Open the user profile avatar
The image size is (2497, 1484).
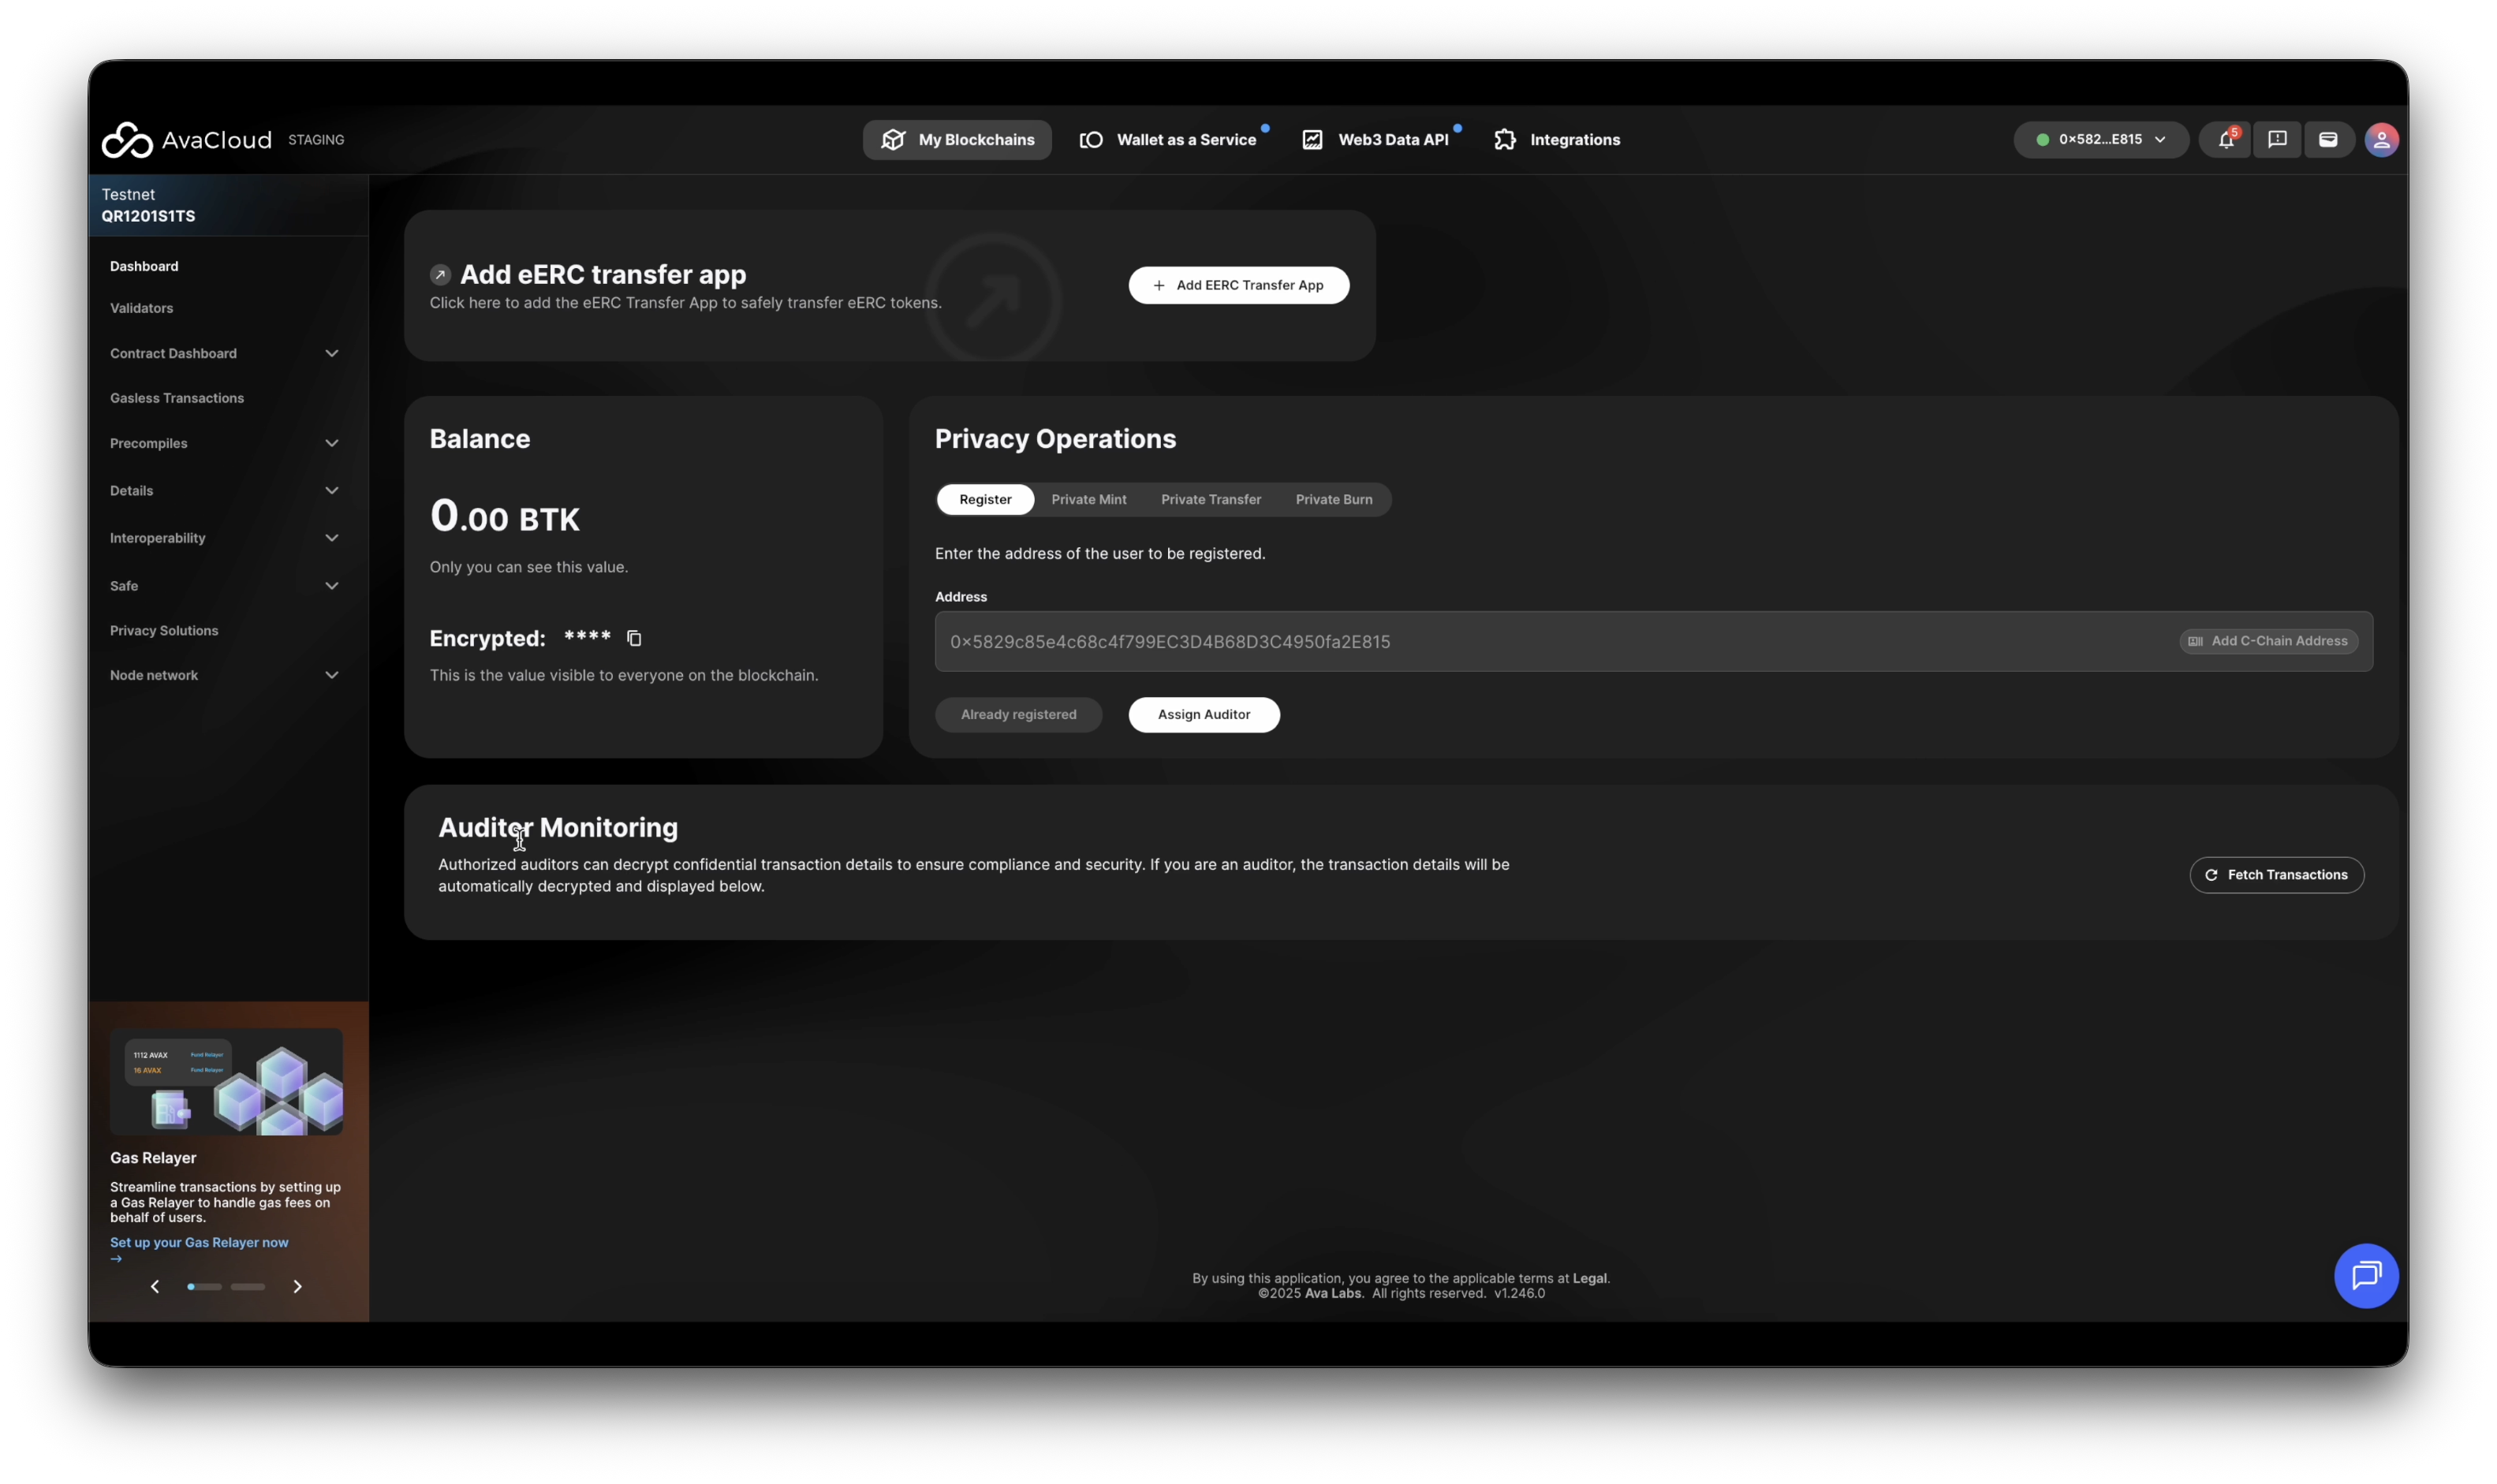click(2381, 140)
